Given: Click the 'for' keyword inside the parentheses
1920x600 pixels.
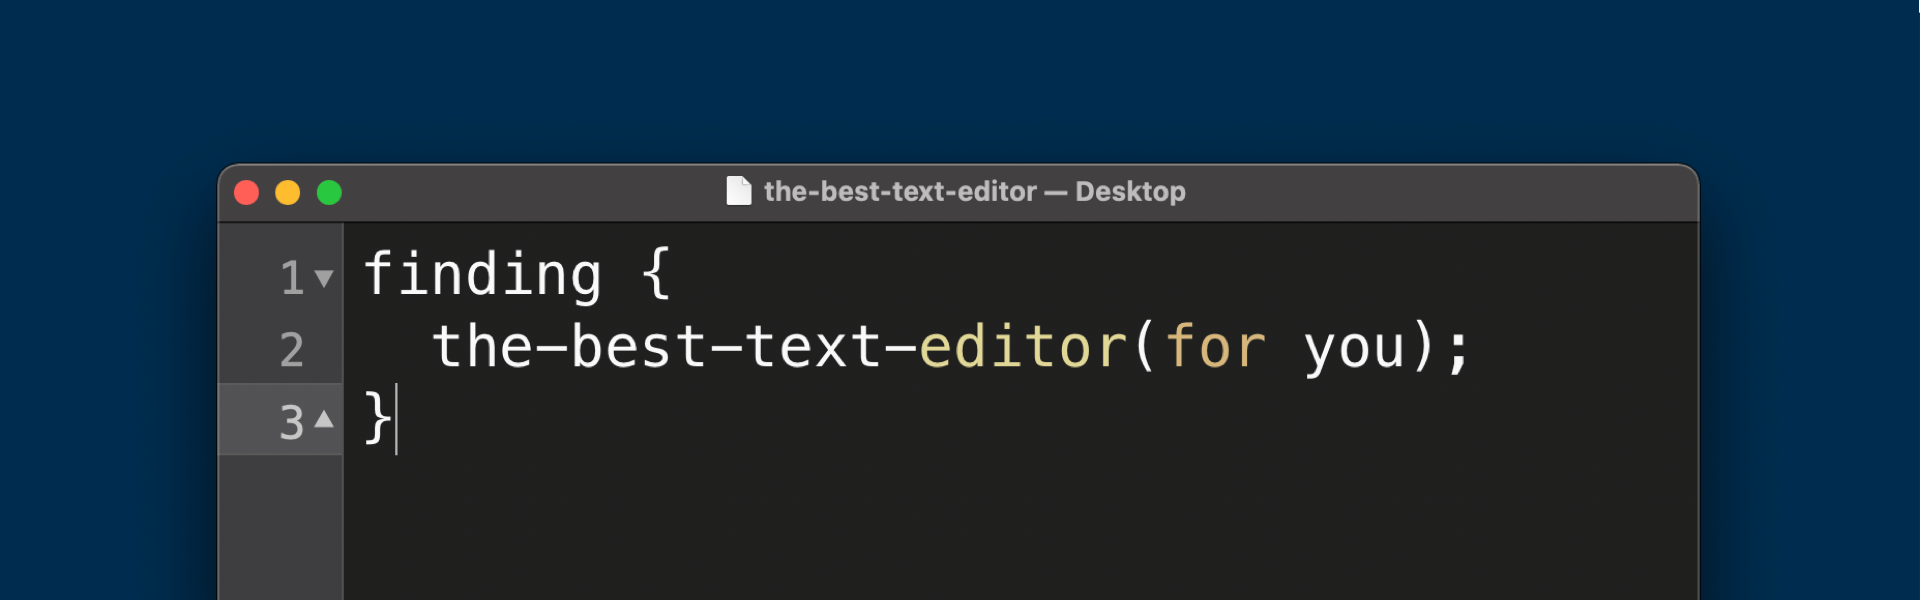Looking at the screenshot, I should tap(1213, 346).
